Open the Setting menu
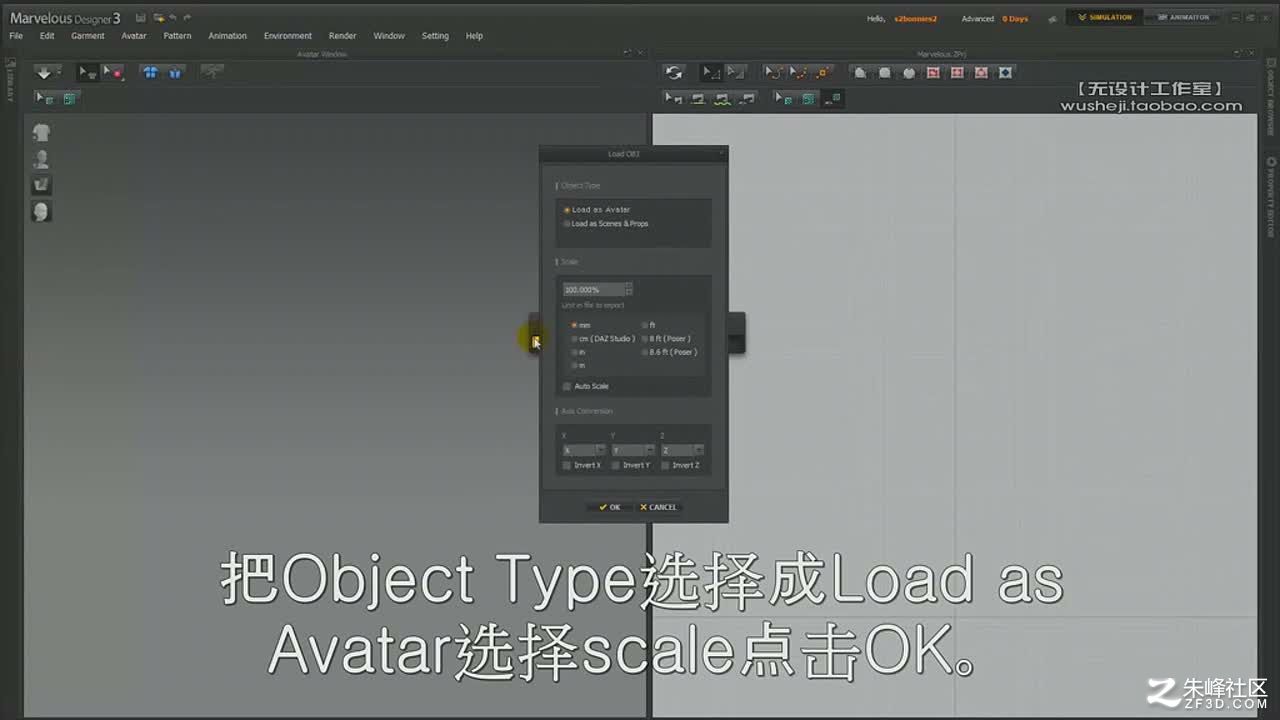The height and width of the screenshot is (720, 1280). [435, 36]
